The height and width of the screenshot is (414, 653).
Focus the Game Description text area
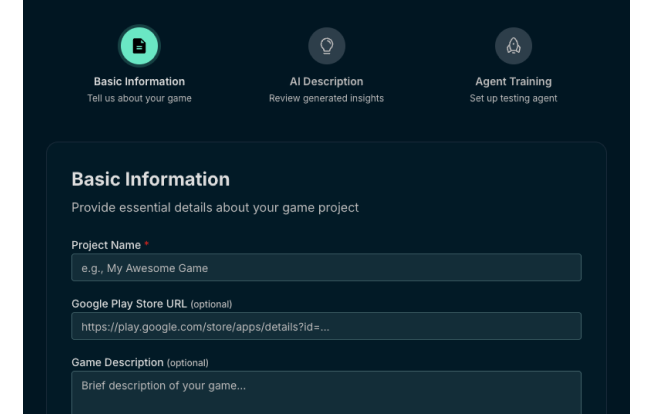tap(326, 392)
